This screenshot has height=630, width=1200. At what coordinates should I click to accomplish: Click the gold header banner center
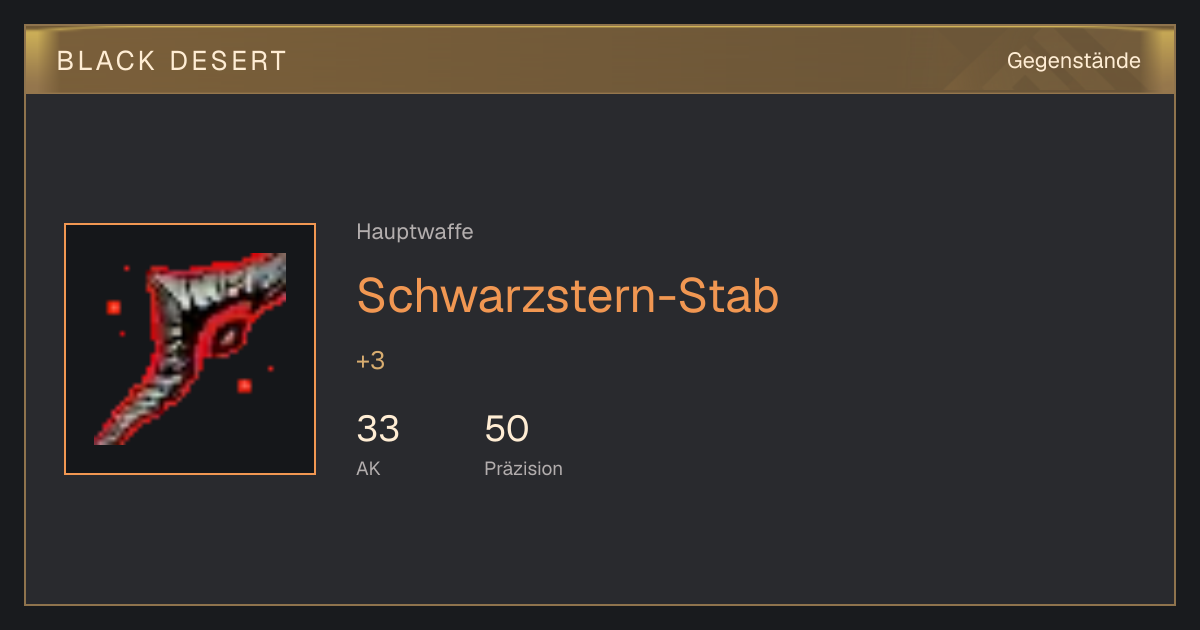click(x=600, y=60)
